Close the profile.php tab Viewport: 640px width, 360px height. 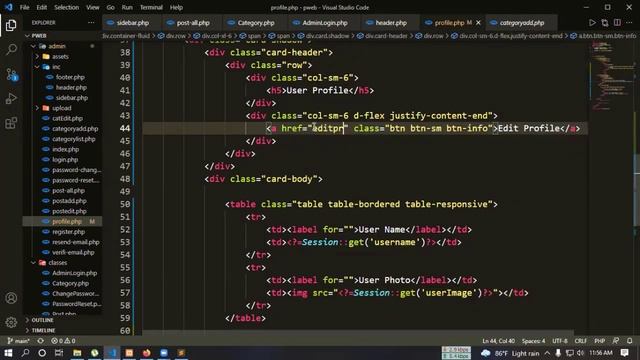pyautogui.click(x=478, y=23)
